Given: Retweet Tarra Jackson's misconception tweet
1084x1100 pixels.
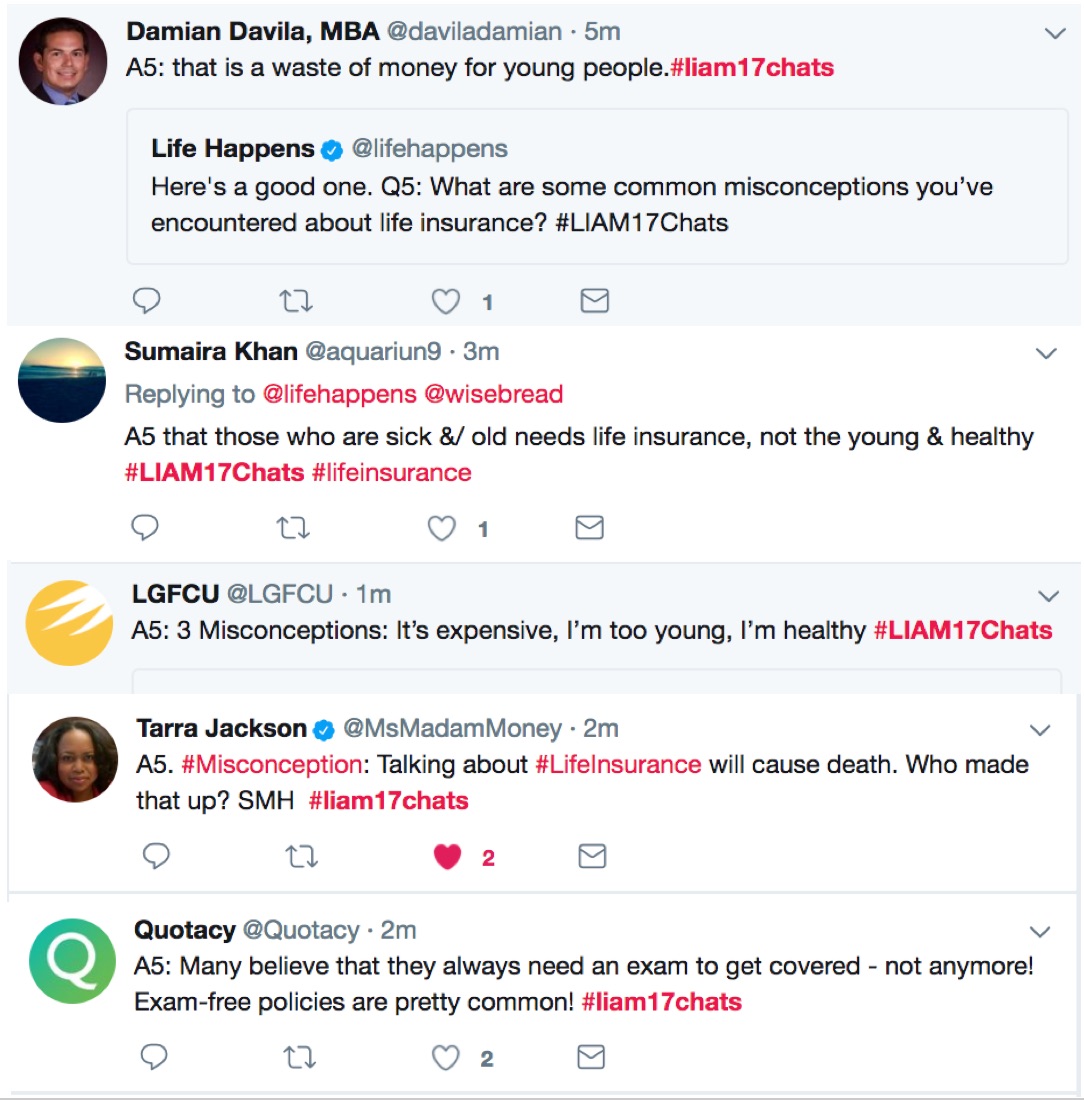Looking at the screenshot, I should tap(298, 857).
